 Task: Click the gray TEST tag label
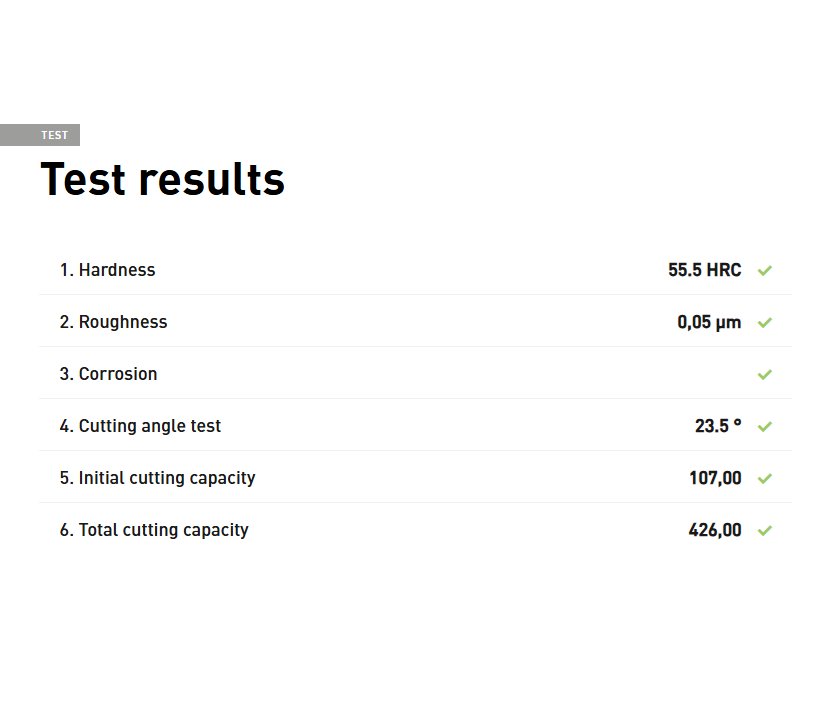click(54, 136)
